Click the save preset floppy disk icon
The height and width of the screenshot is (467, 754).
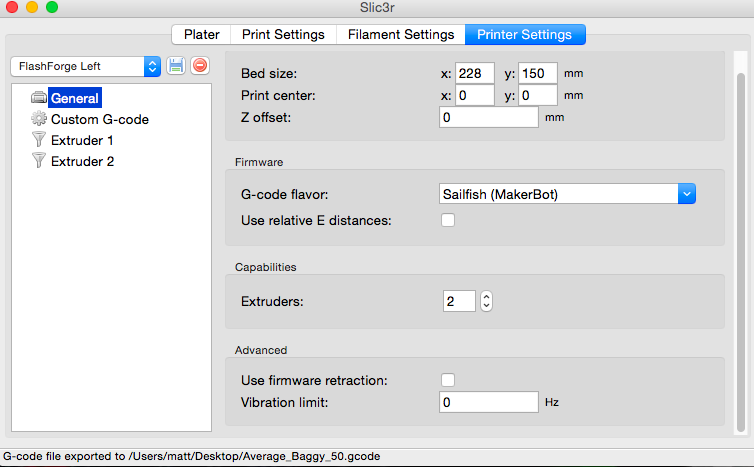(x=176, y=66)
